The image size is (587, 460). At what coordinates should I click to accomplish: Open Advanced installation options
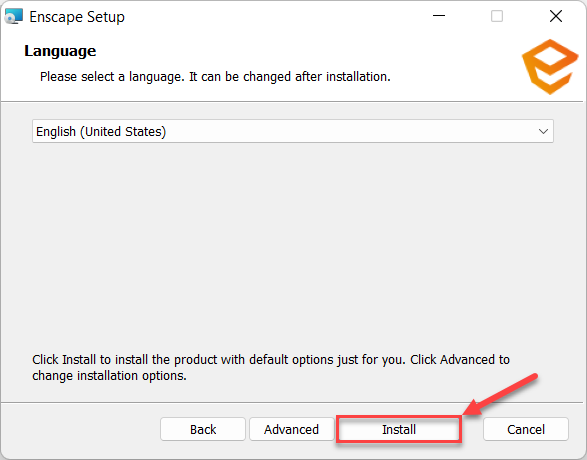[x=292, y=429]
